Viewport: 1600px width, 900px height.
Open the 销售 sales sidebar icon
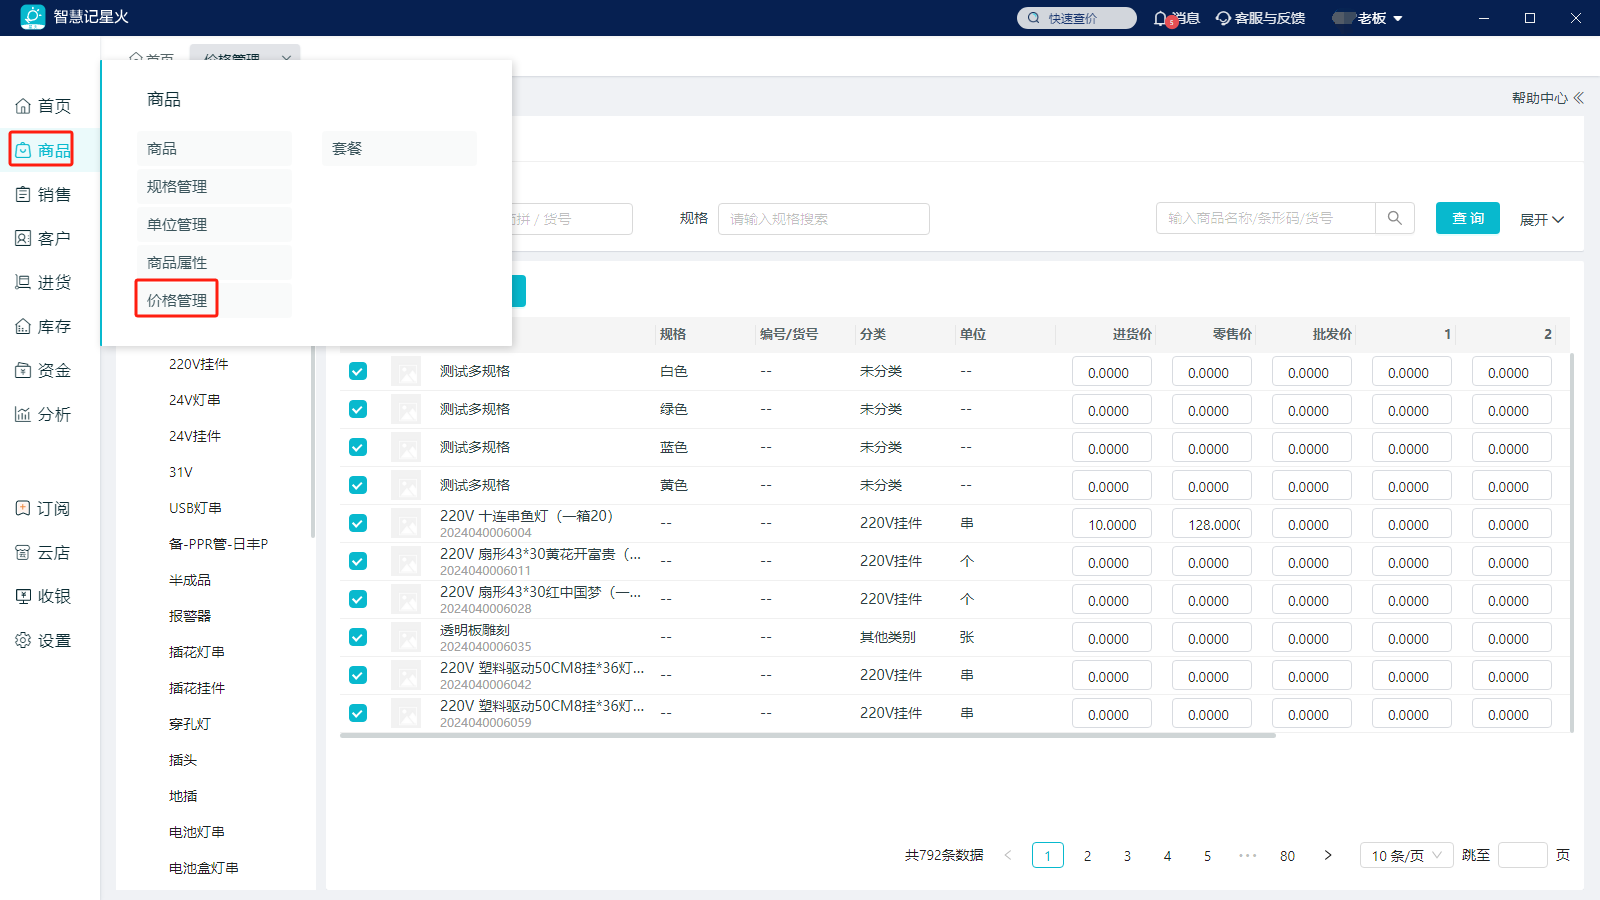coord(23,194)
